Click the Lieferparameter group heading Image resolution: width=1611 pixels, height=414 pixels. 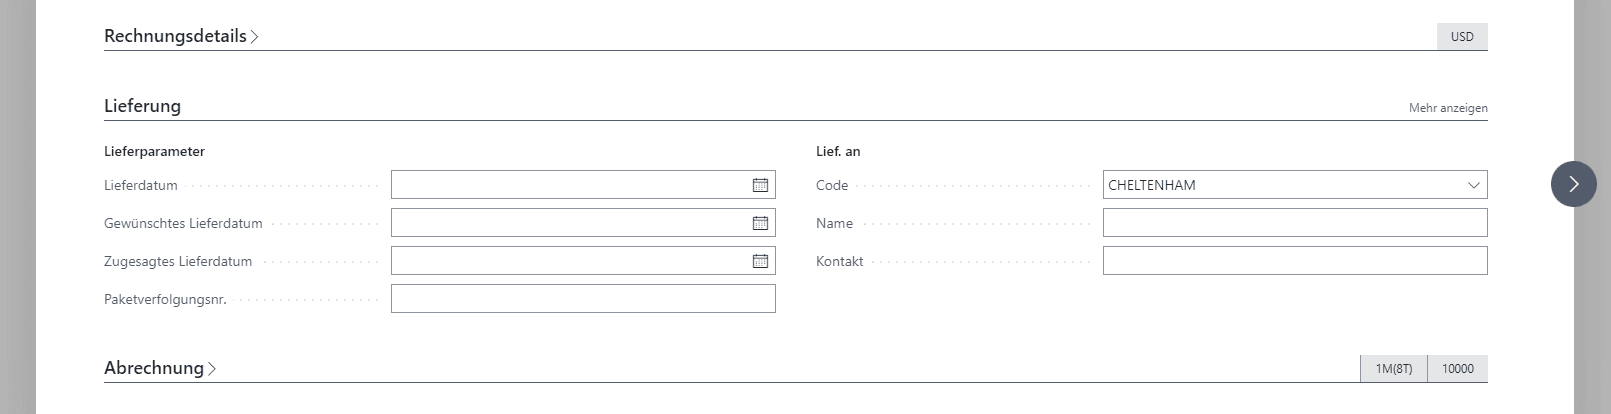point(154,152)
